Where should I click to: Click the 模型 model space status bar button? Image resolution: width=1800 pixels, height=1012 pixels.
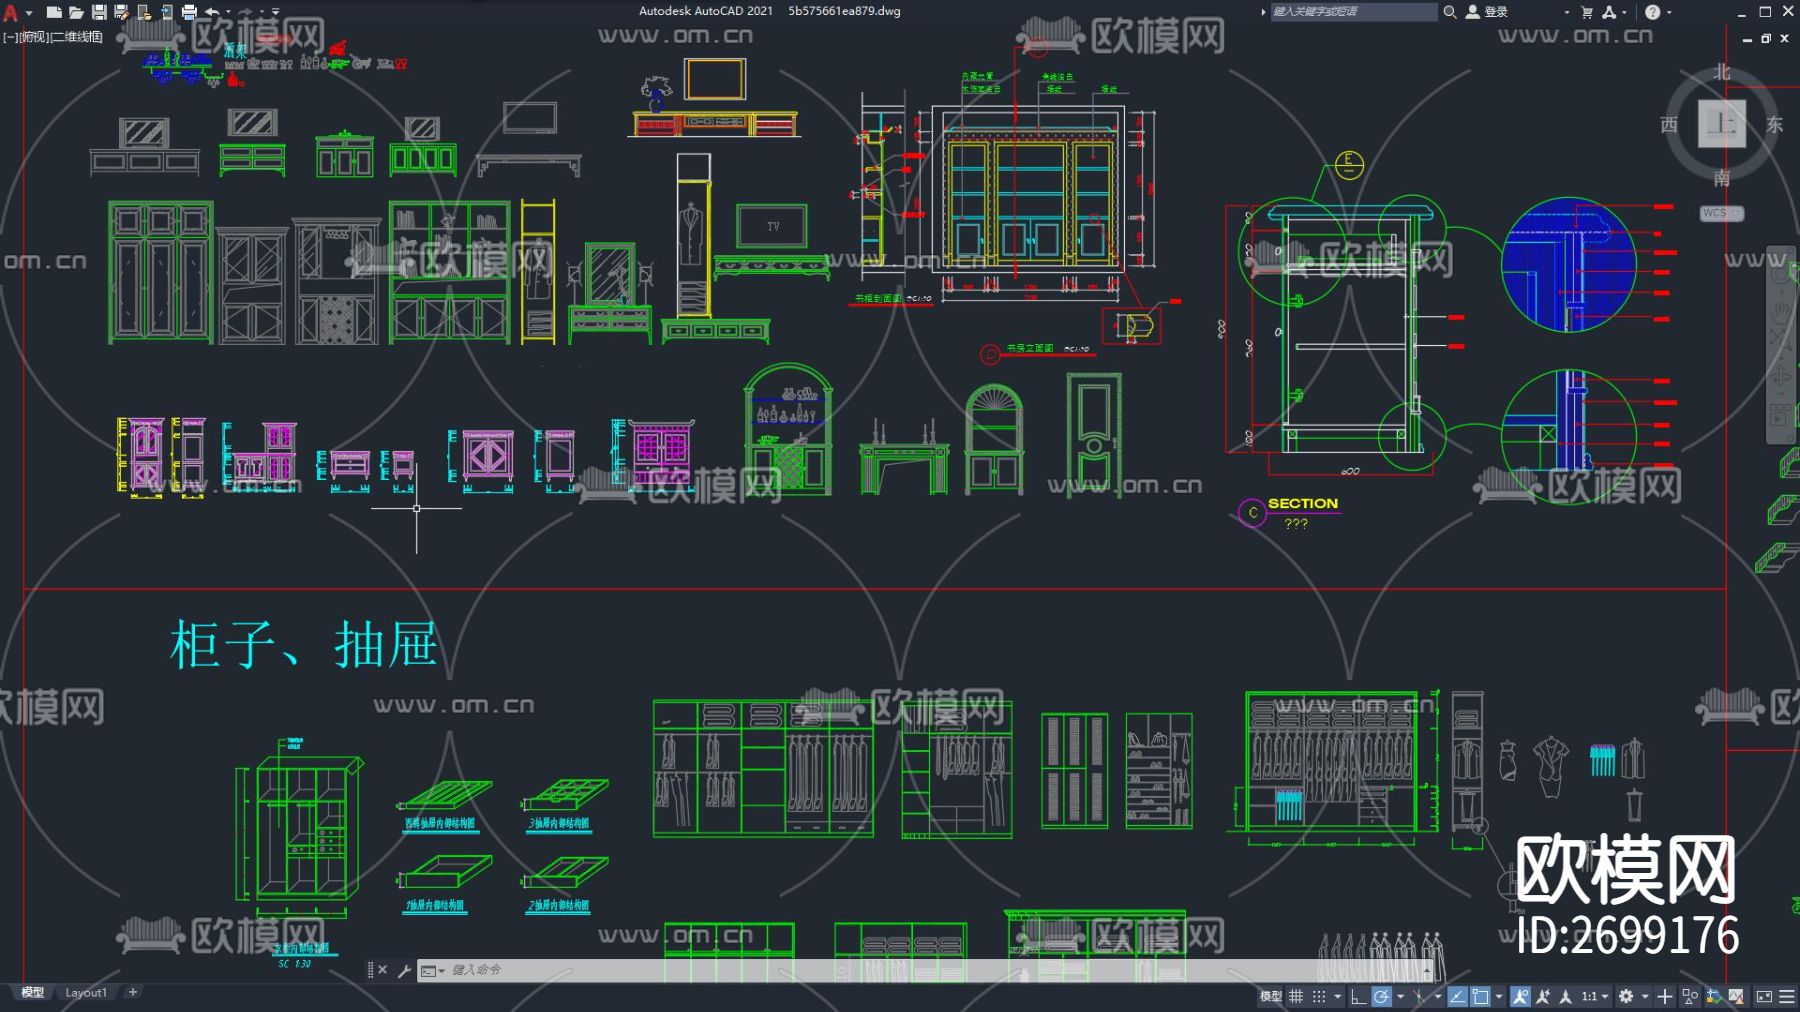click(1270, 996)
